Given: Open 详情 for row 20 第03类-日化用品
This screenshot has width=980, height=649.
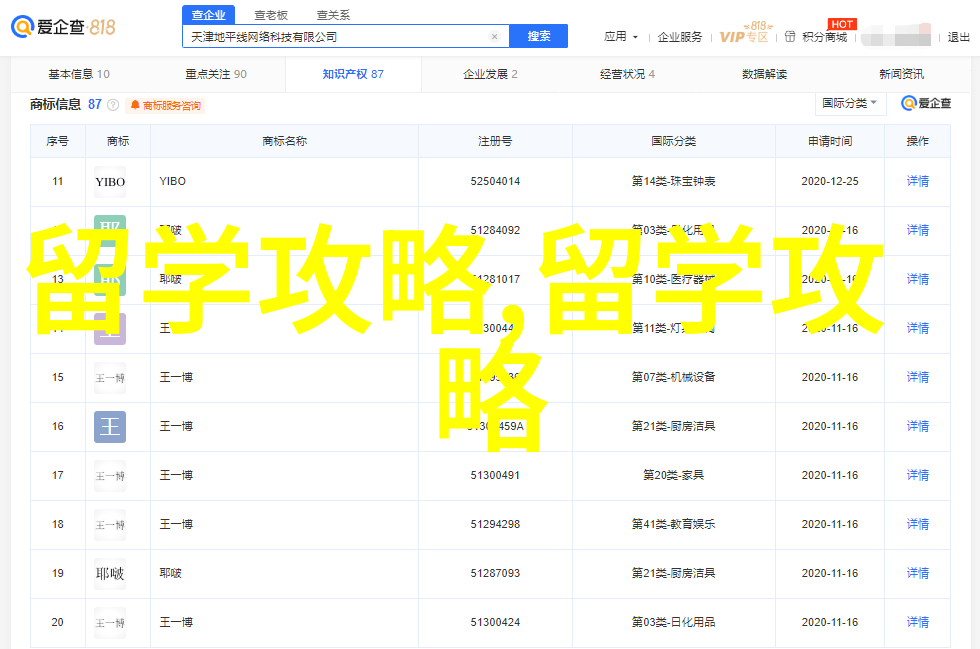Looking at the screenshot, I should tap(918, 622).
